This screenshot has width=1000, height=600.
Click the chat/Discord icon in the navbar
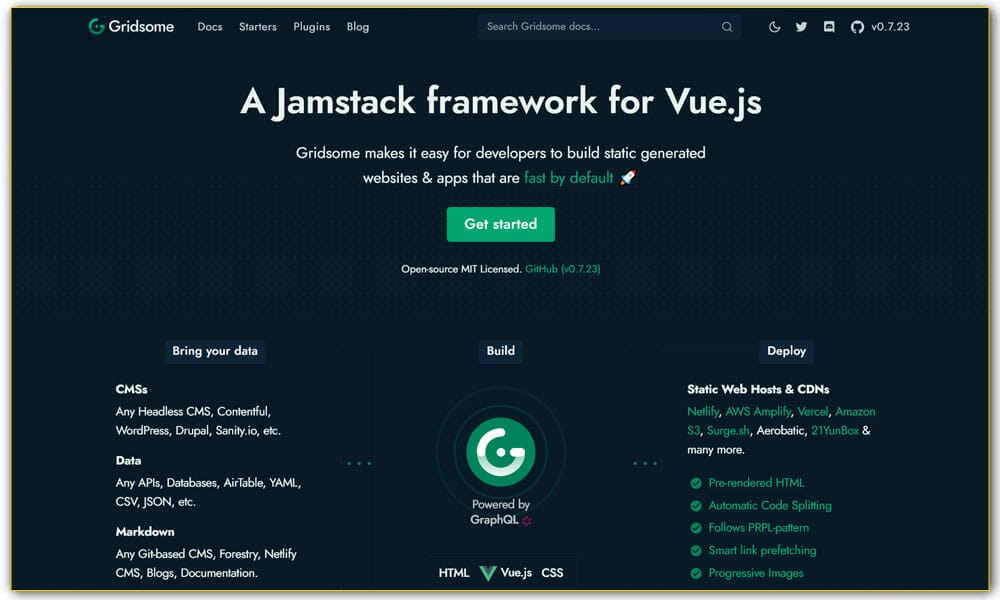click(x=828, y=27)
